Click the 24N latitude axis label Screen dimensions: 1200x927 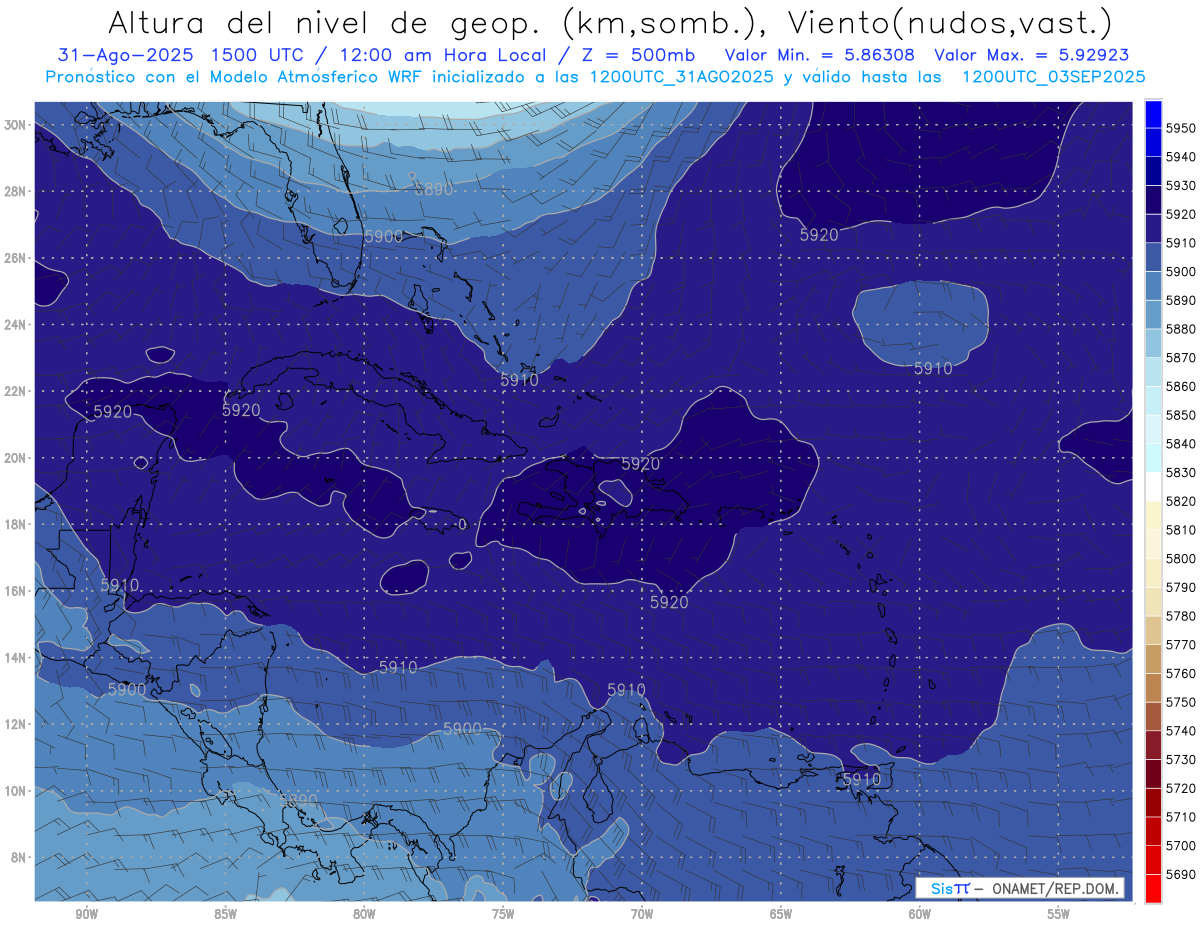coord(14,325)
